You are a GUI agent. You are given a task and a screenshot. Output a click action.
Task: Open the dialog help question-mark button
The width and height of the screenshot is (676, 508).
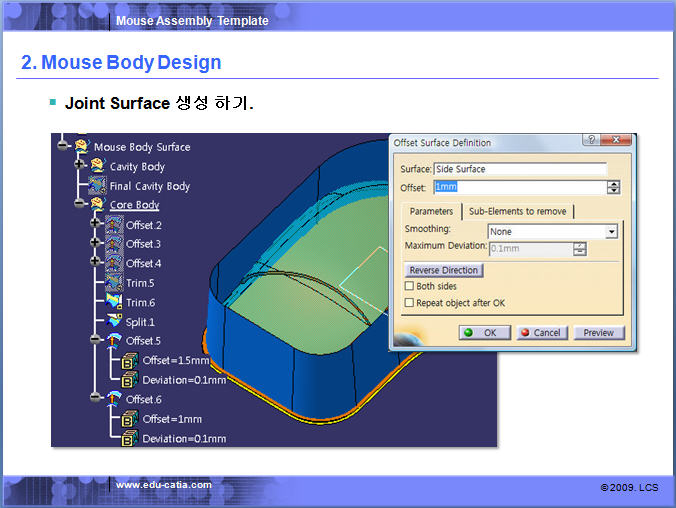point(590,141)
